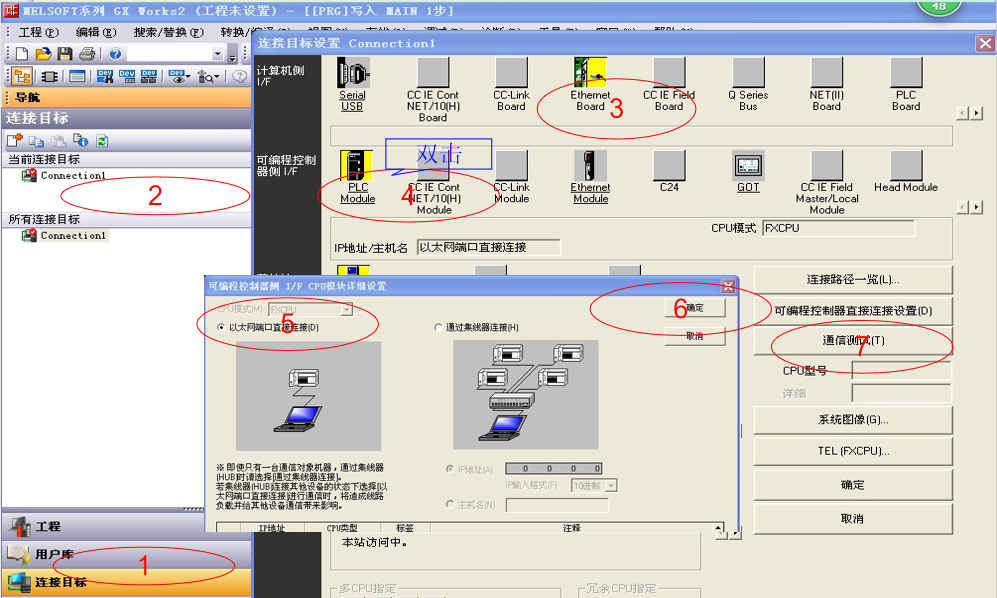Select CC IE Field Master/Local Module icon
Image resolution: width=997 pixels, height=598 pixels.
(x=827, y=183)
